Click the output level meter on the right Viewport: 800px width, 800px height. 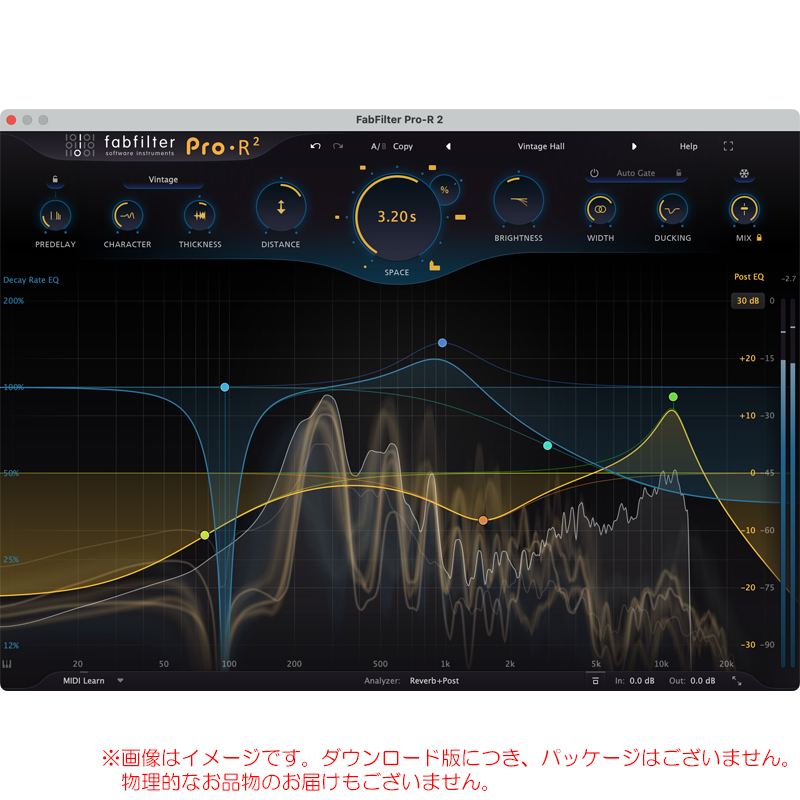(788, 483)
